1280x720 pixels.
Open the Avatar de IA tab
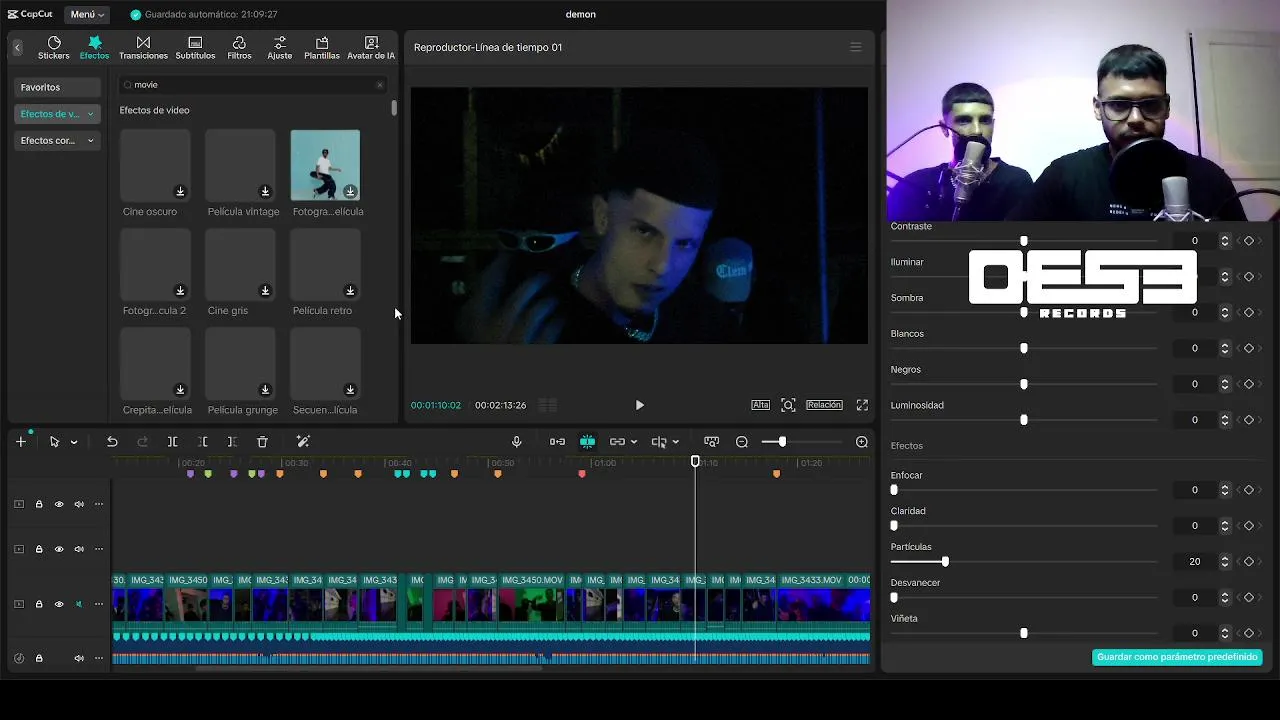coord(371,48)
